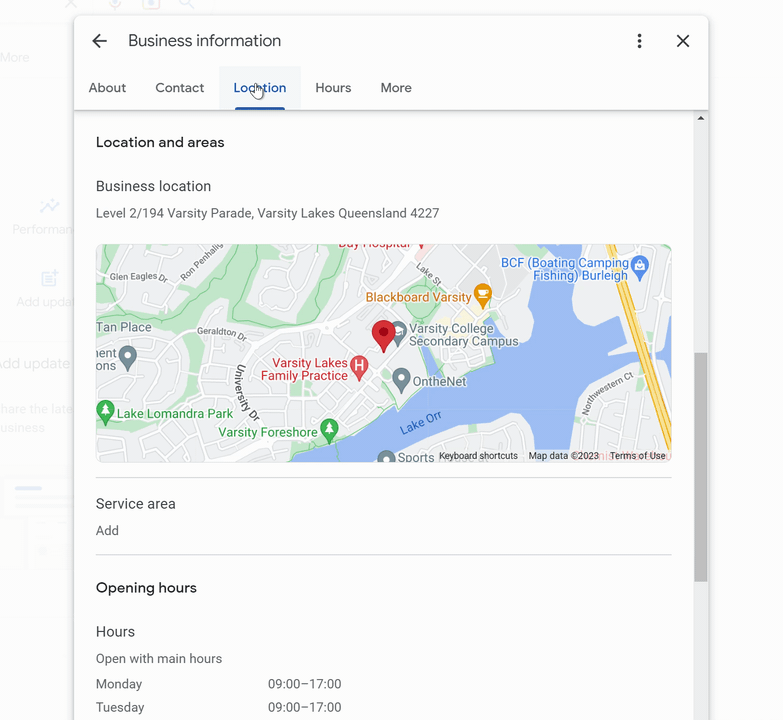Click the OntheNet map marker

coord(401,379)
